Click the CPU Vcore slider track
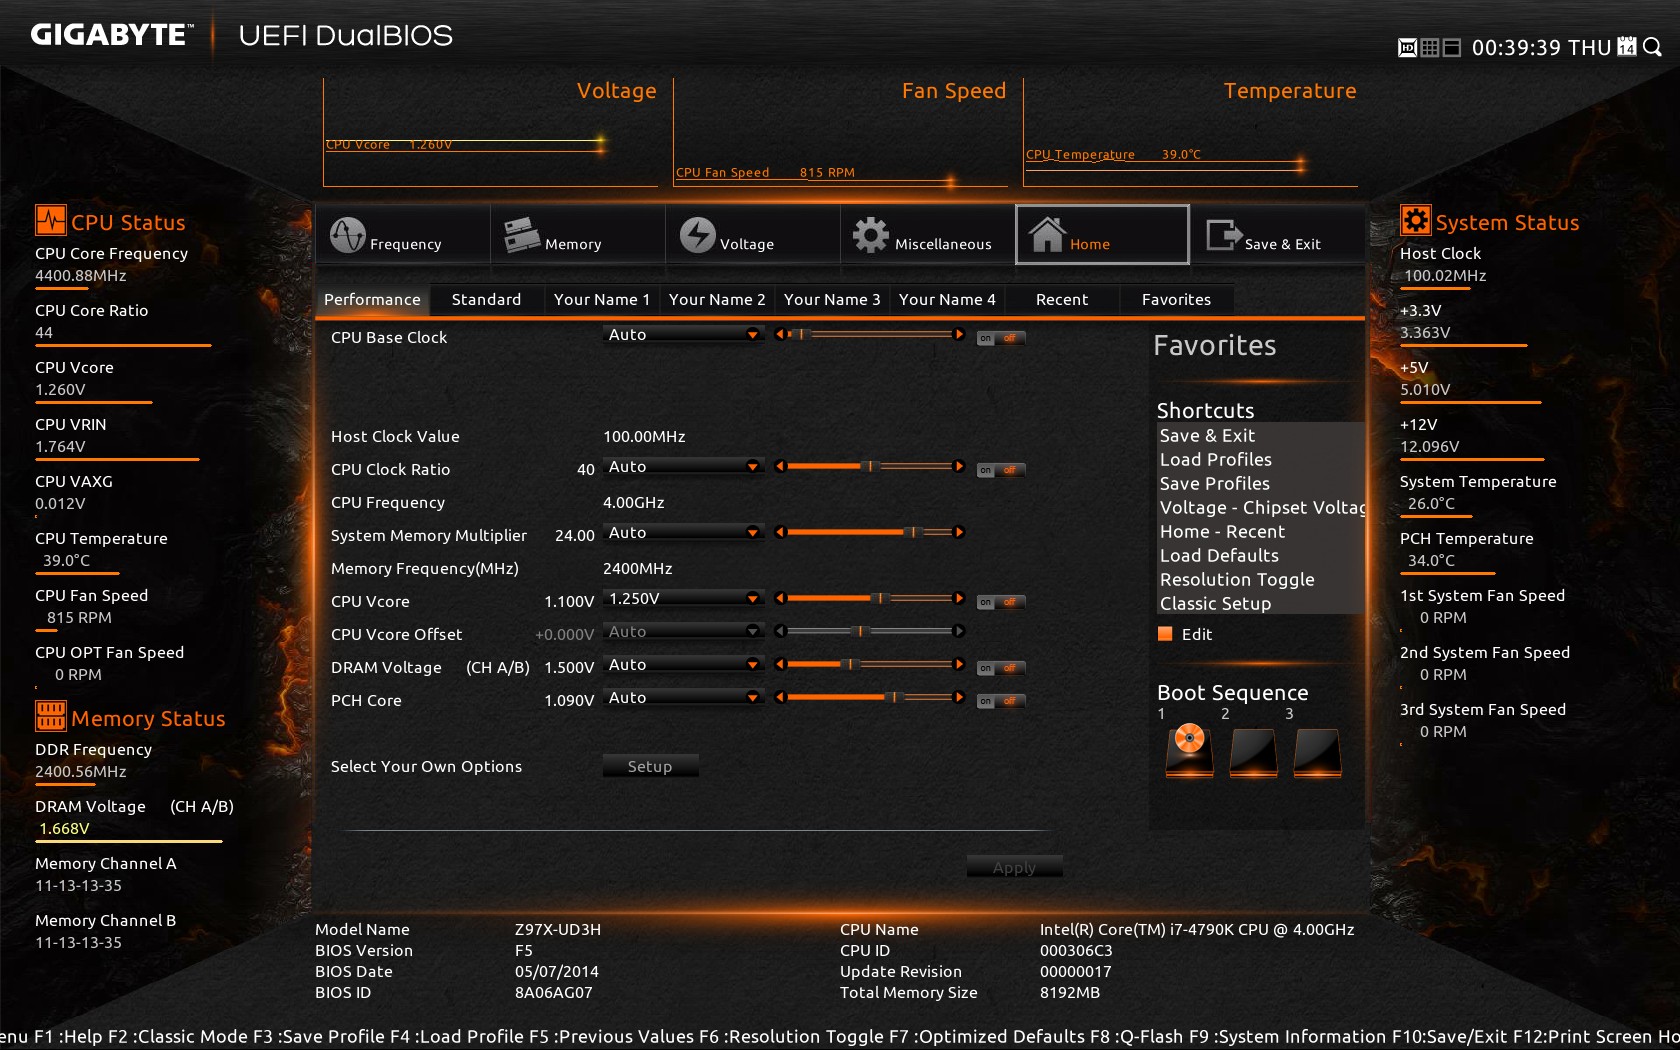The height and width of the screenshot is (1050, 1680). tap(869, 598)
